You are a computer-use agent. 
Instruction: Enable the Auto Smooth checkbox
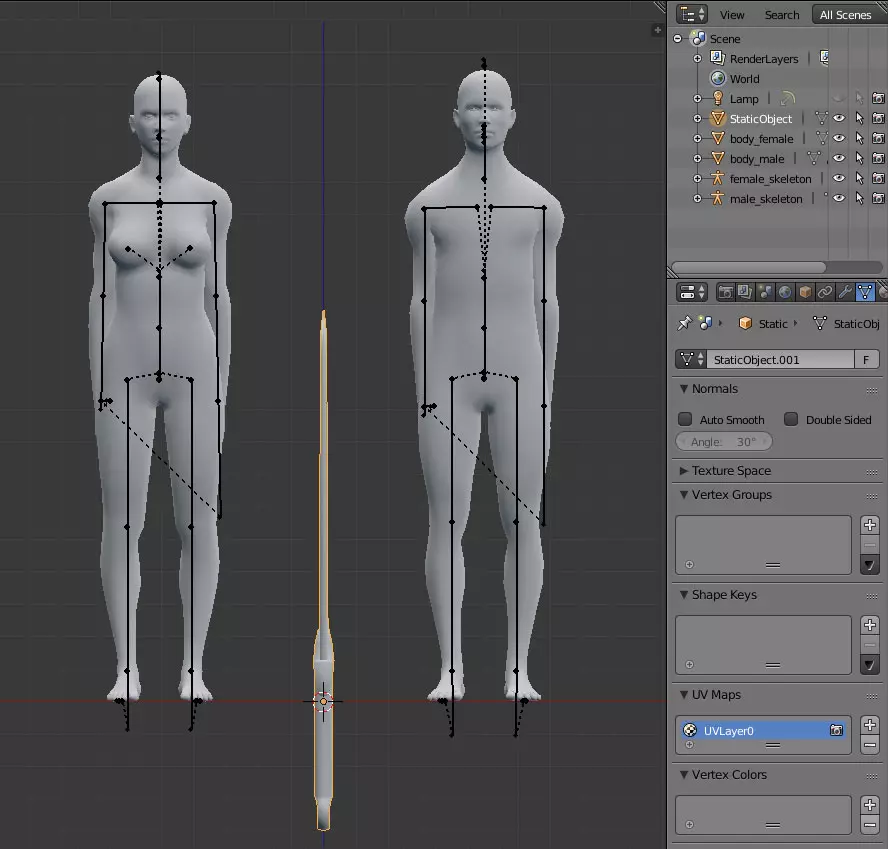[685, 420]
